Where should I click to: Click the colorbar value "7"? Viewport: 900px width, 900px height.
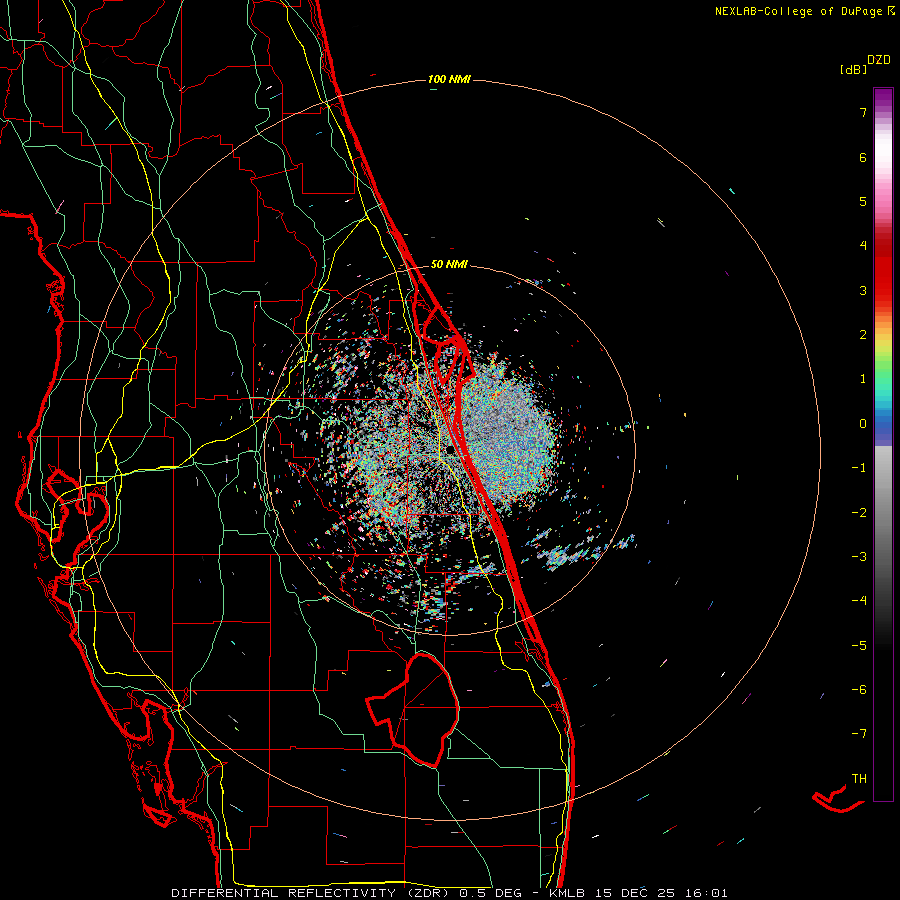click(x=863, y=112)
